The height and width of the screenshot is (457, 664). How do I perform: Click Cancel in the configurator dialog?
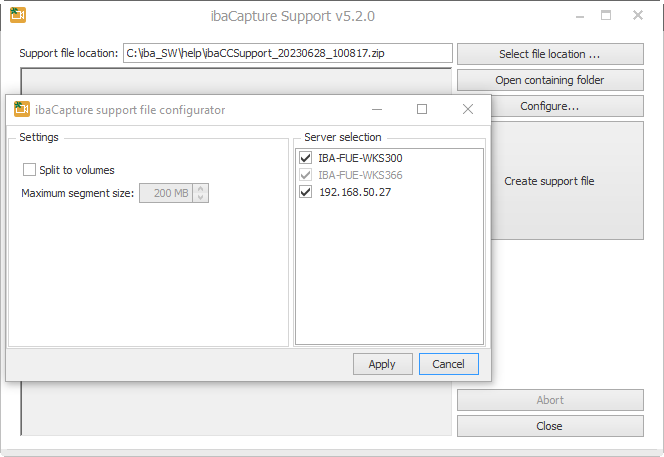(448, 364)
